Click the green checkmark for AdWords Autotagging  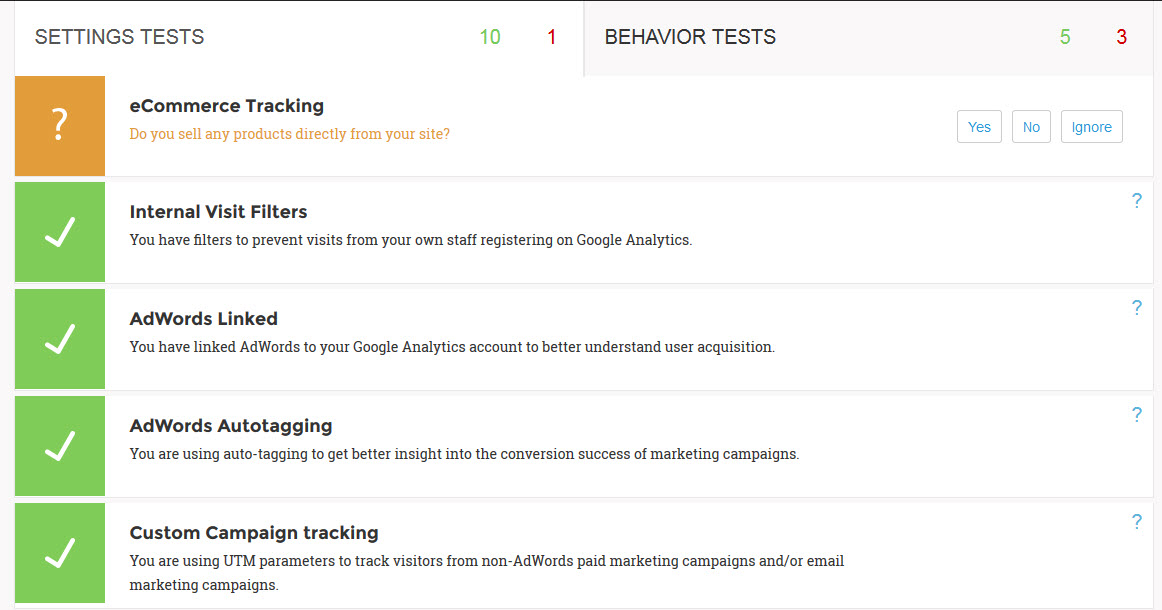(x=60, y=445)
